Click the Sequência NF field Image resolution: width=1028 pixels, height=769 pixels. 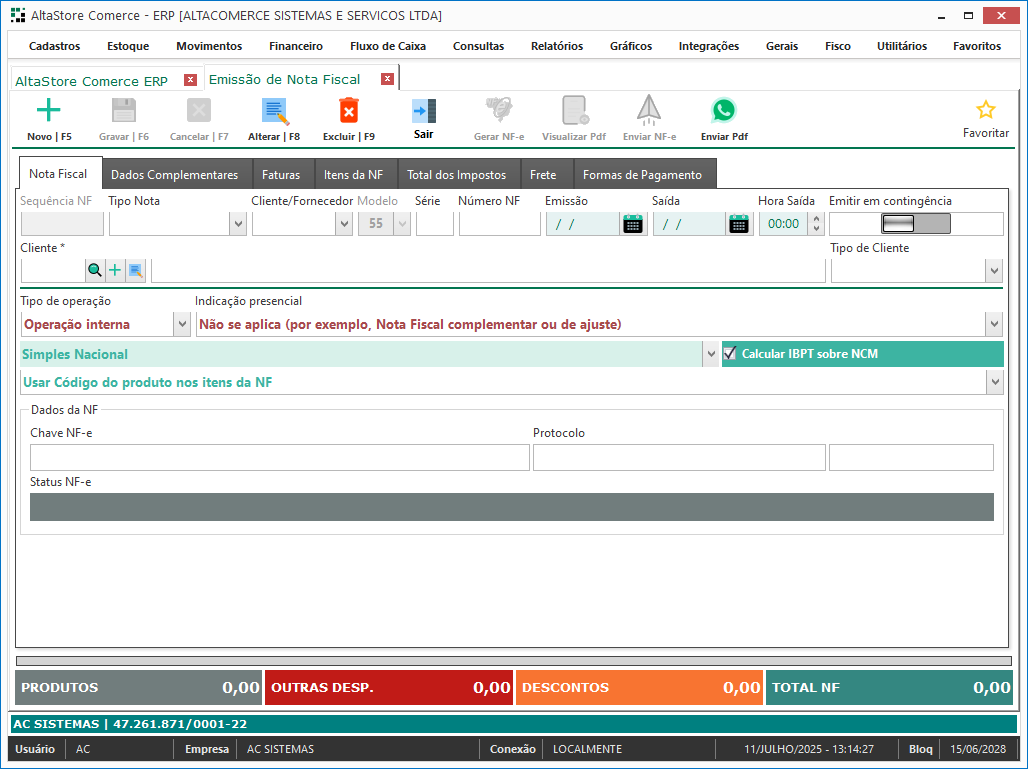[62, 224]
